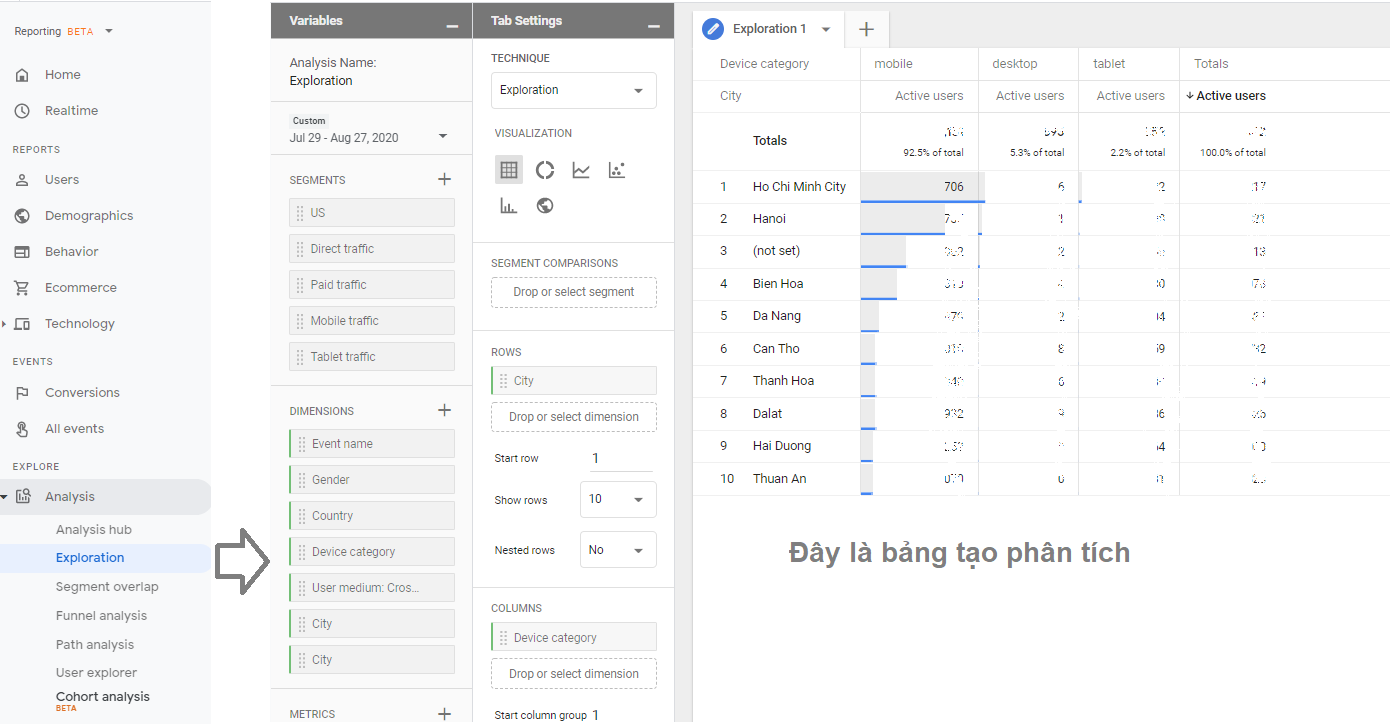1393x724 pixels.
Task: Click Drop or select segment box
Action: (574, 292)
